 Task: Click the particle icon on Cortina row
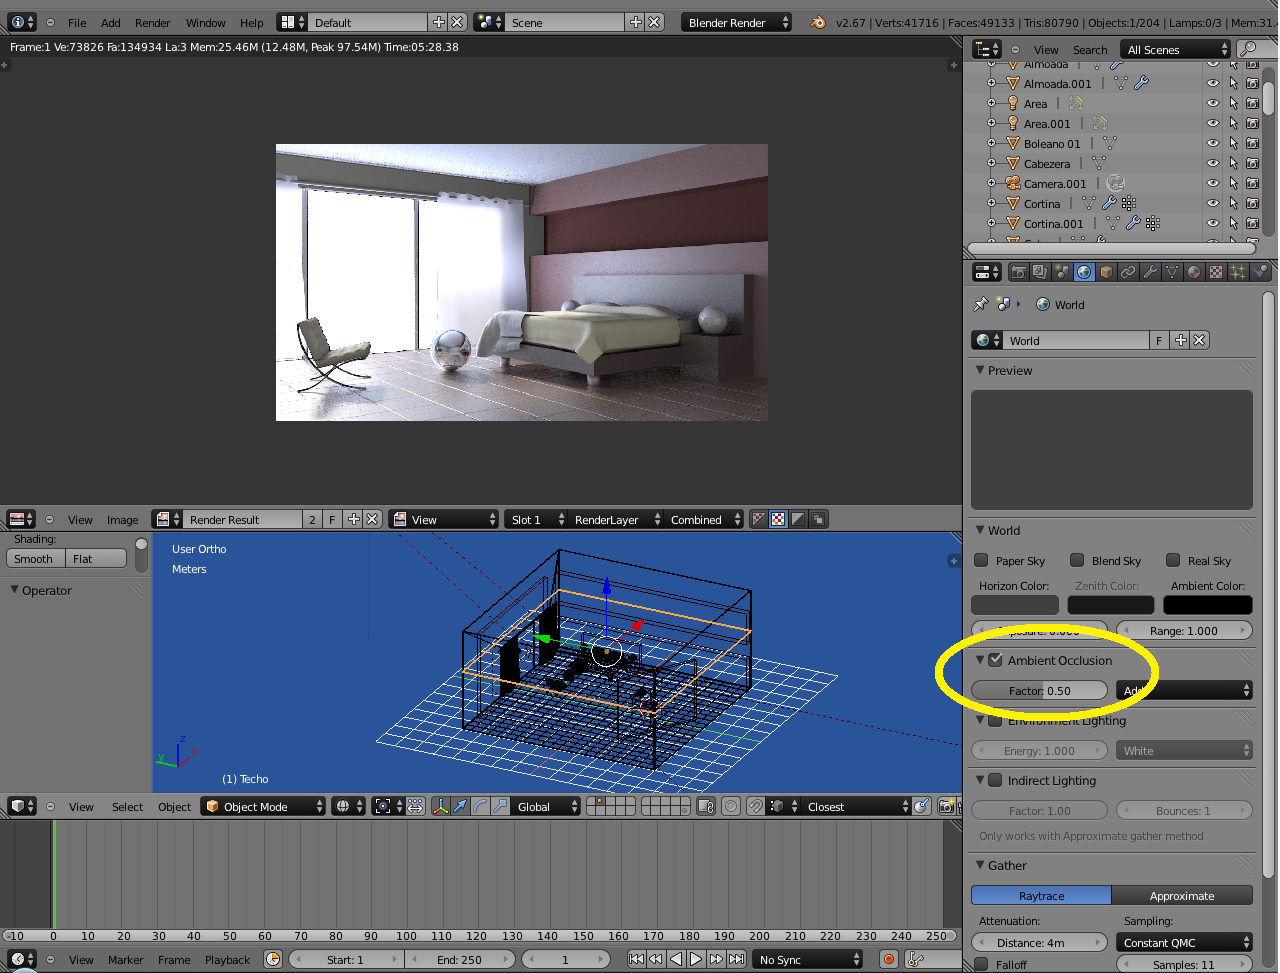click(x=1129, y=204)
